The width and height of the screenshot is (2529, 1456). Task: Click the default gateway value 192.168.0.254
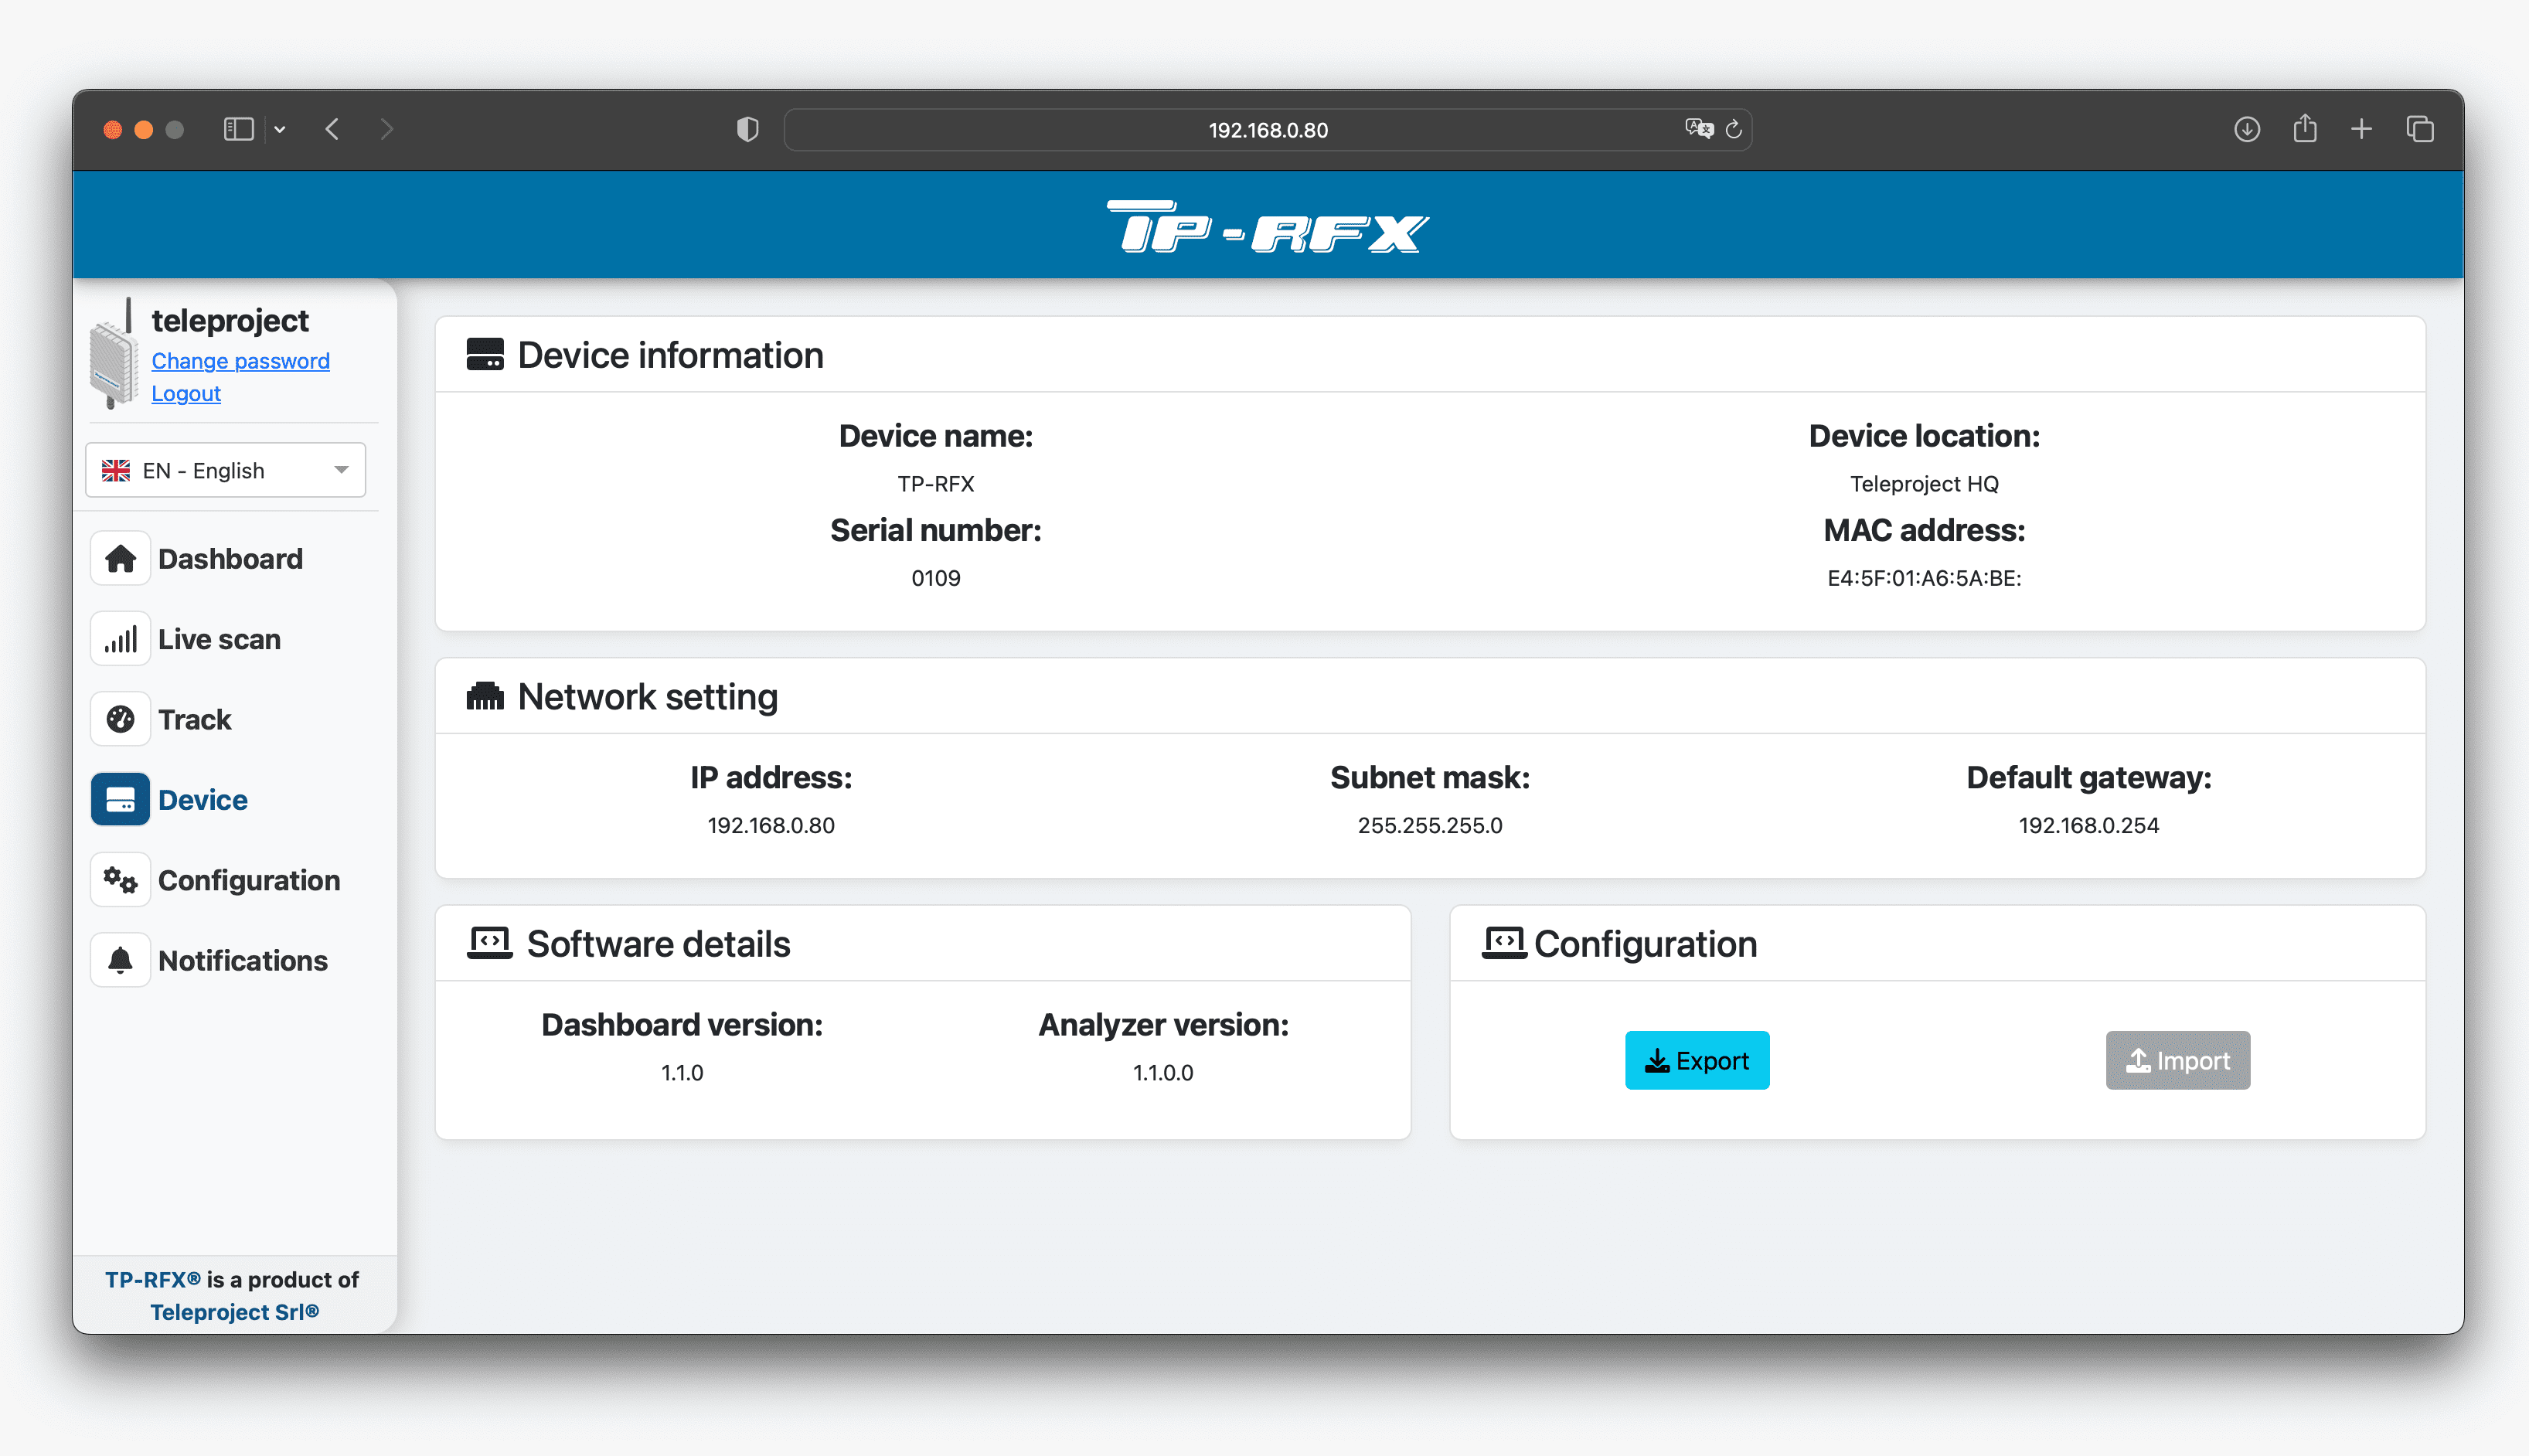2089,825
